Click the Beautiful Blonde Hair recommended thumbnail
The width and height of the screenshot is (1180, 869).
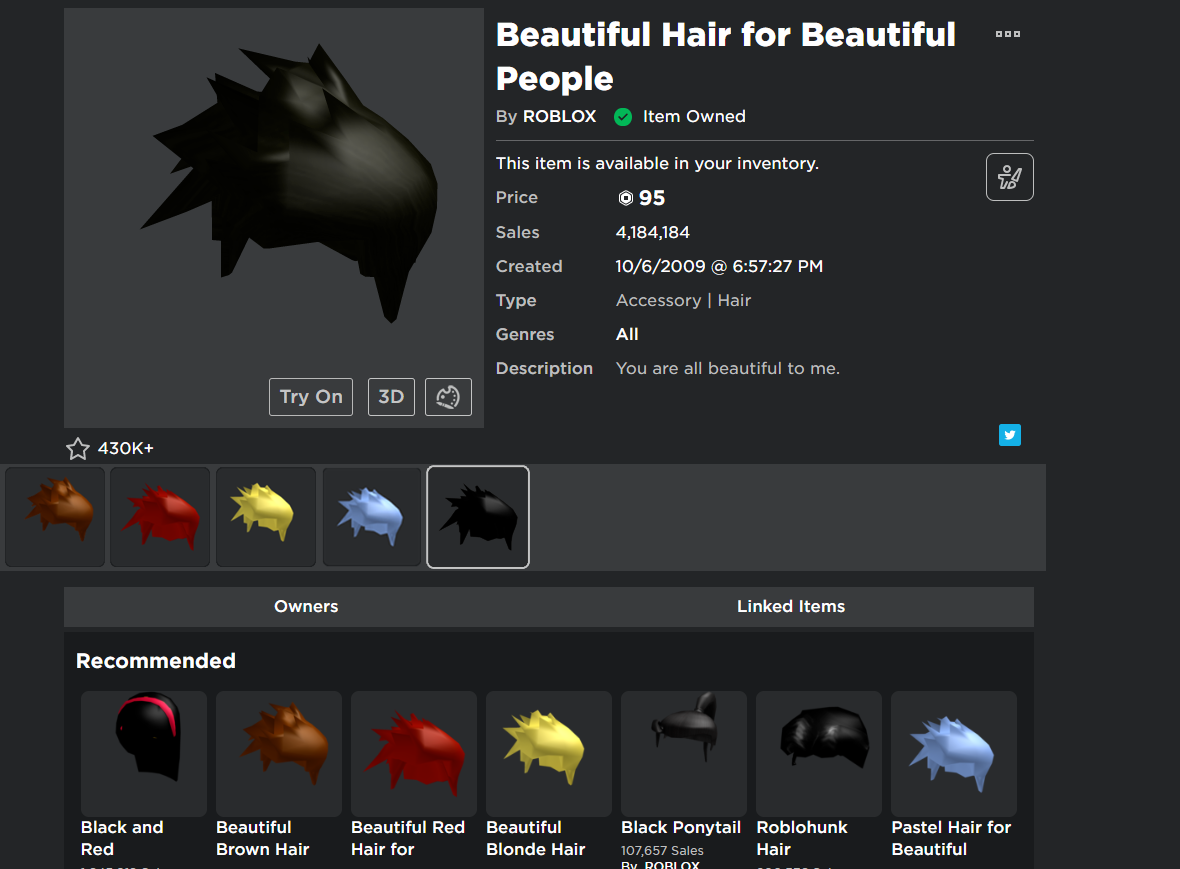tap(548, 753)
